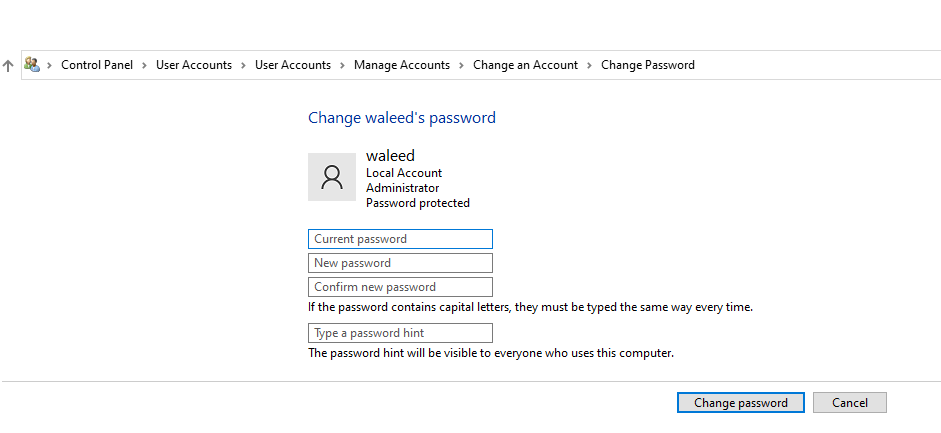Click the Change password button

741,402
